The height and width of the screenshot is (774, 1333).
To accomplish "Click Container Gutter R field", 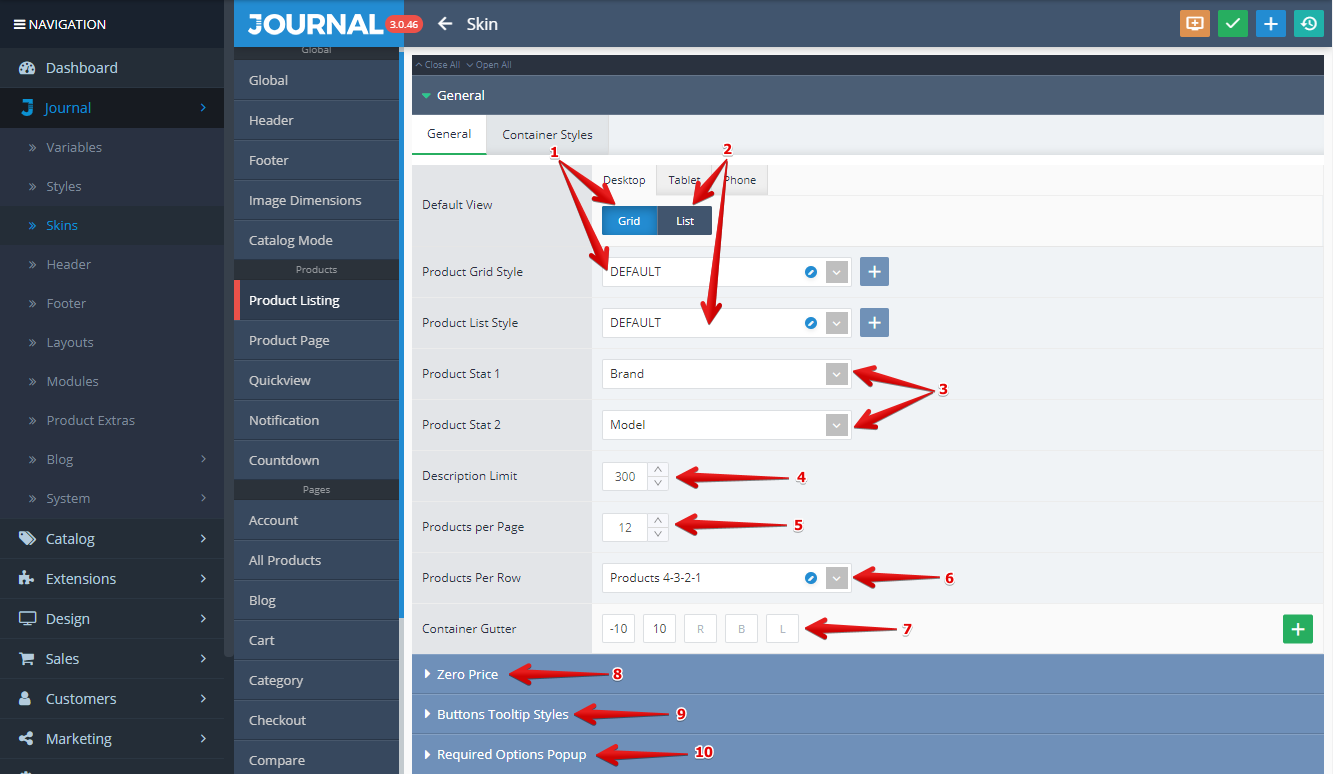I will [x=701, y=629].
